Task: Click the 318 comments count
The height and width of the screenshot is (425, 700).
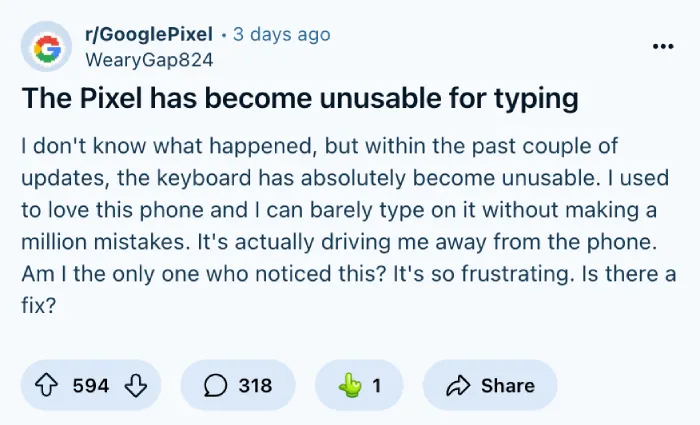Action: click(255, 385)
